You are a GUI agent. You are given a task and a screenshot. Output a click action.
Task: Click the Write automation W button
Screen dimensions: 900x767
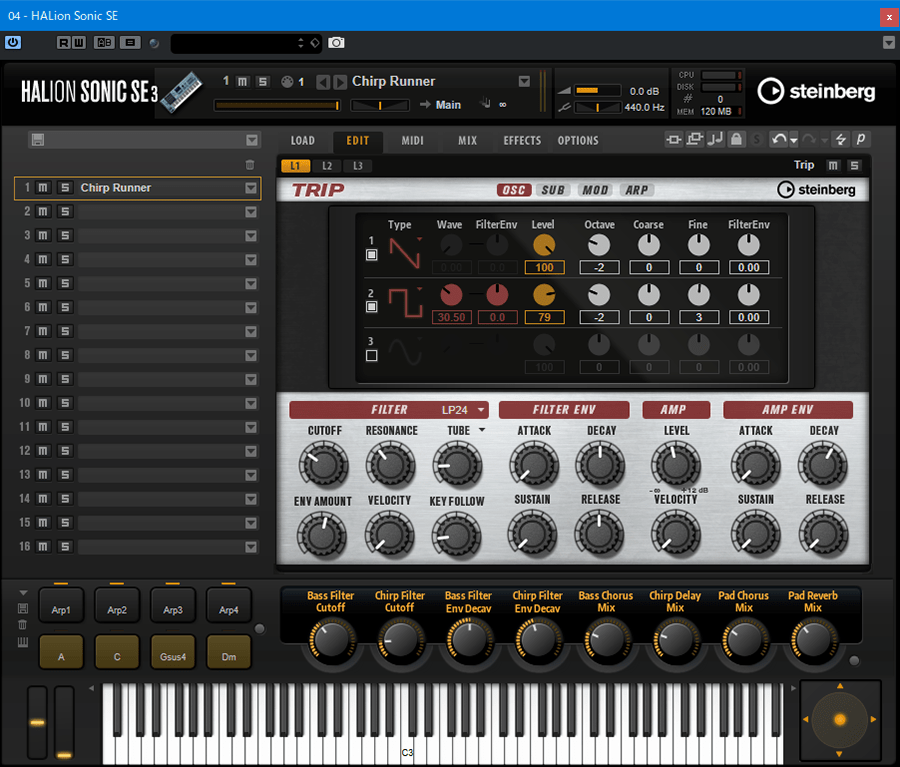(79, 42)
